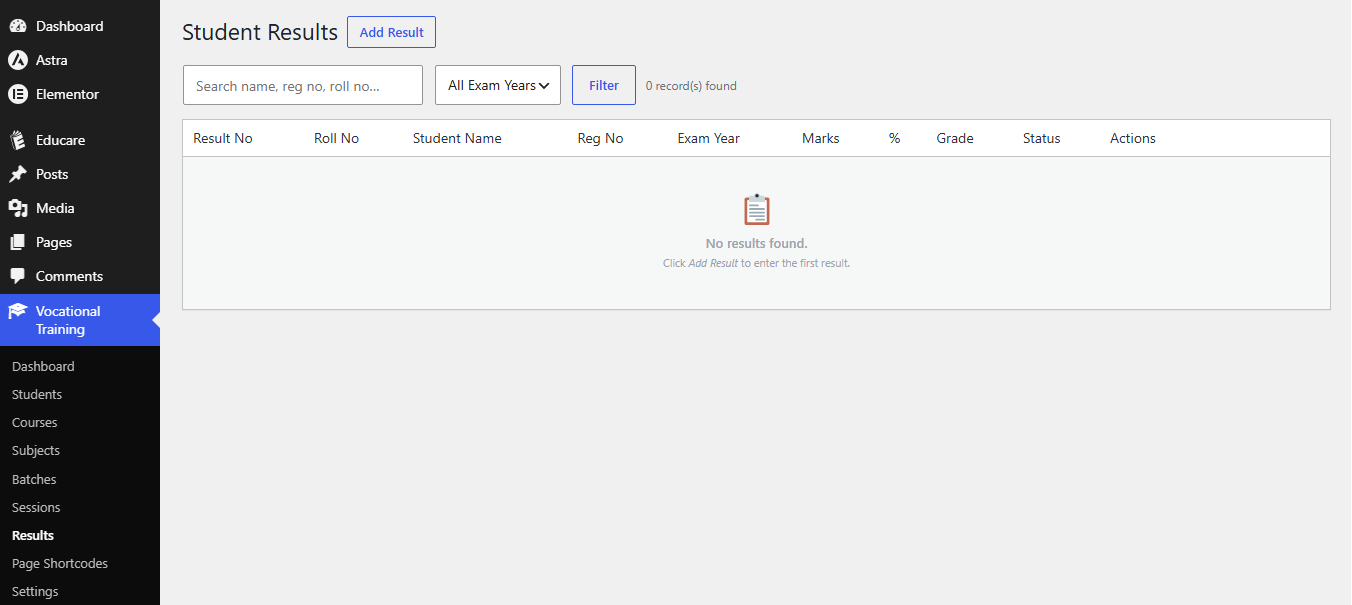The width and height of the screenshot is (1352, 605).
Task: Click the Filter button
Action: tap(604, 85)
